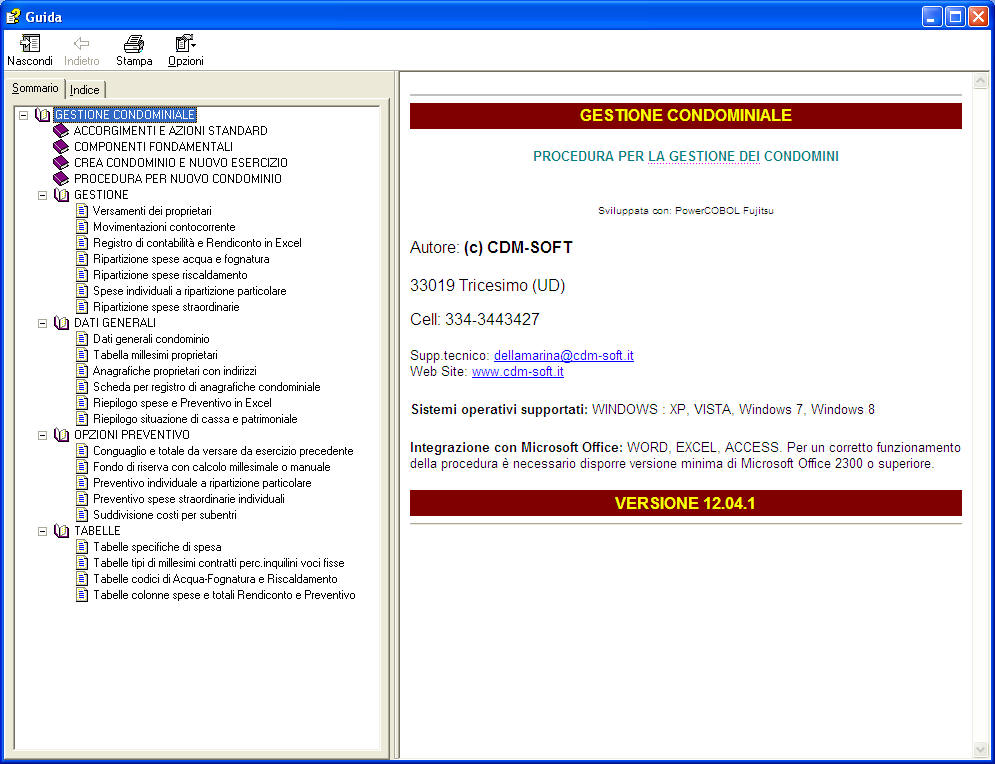Click the open book icon next to TABELLE

tap(62, 531)
